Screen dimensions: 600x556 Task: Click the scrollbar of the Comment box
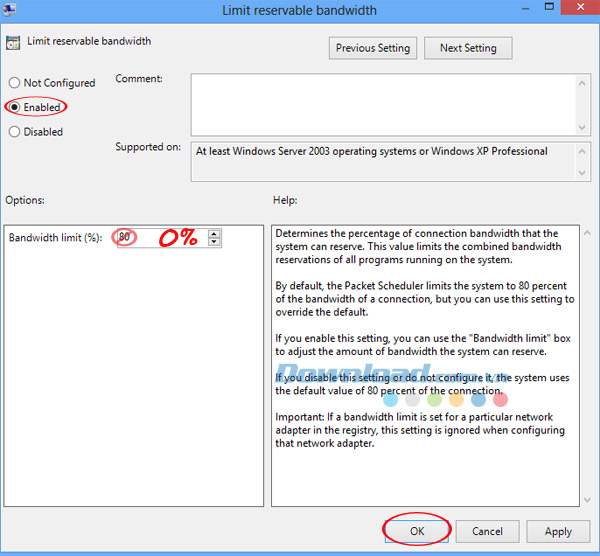pyautogui.click(x=584, y=102)
